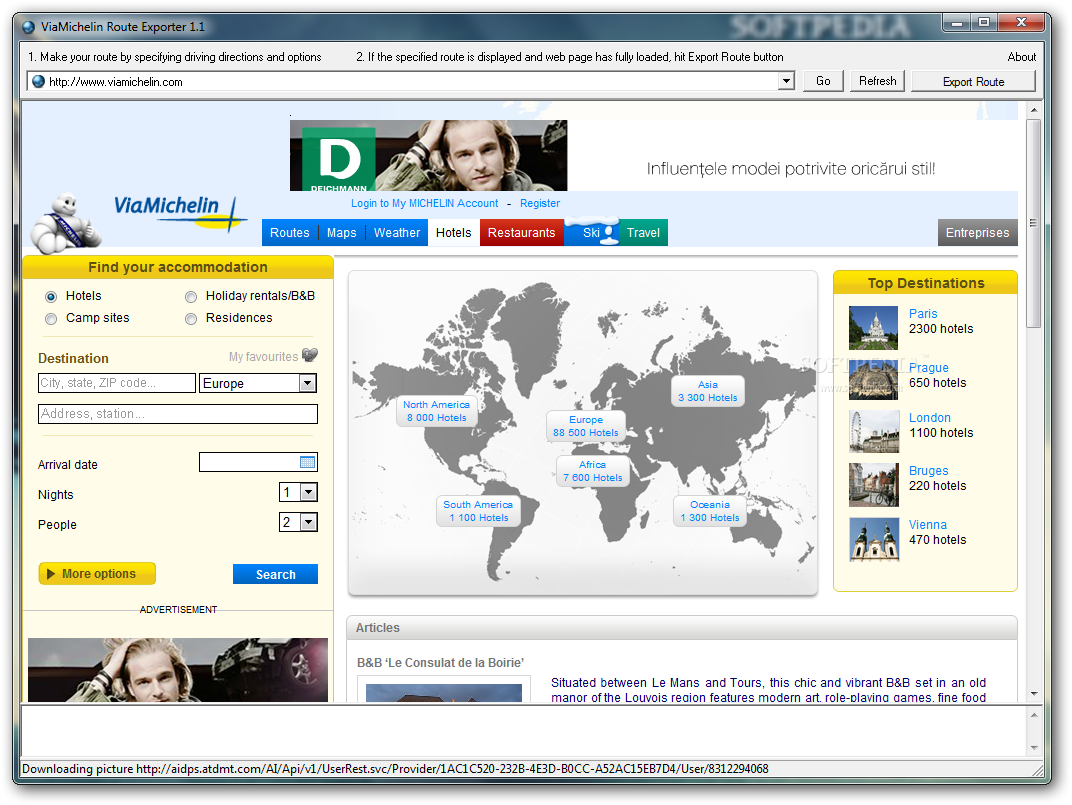Select South America 1 100 Hotels on map
Image resolution: width=1072 pixels, height=805 pixels.
[x=478, y=511]
